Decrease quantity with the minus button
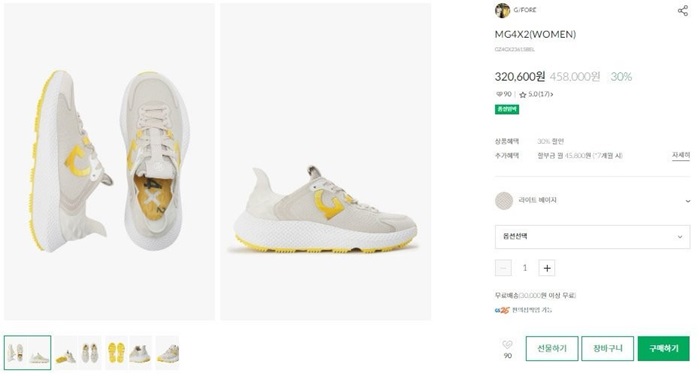 pyautogui.click(x=503, y=268)
